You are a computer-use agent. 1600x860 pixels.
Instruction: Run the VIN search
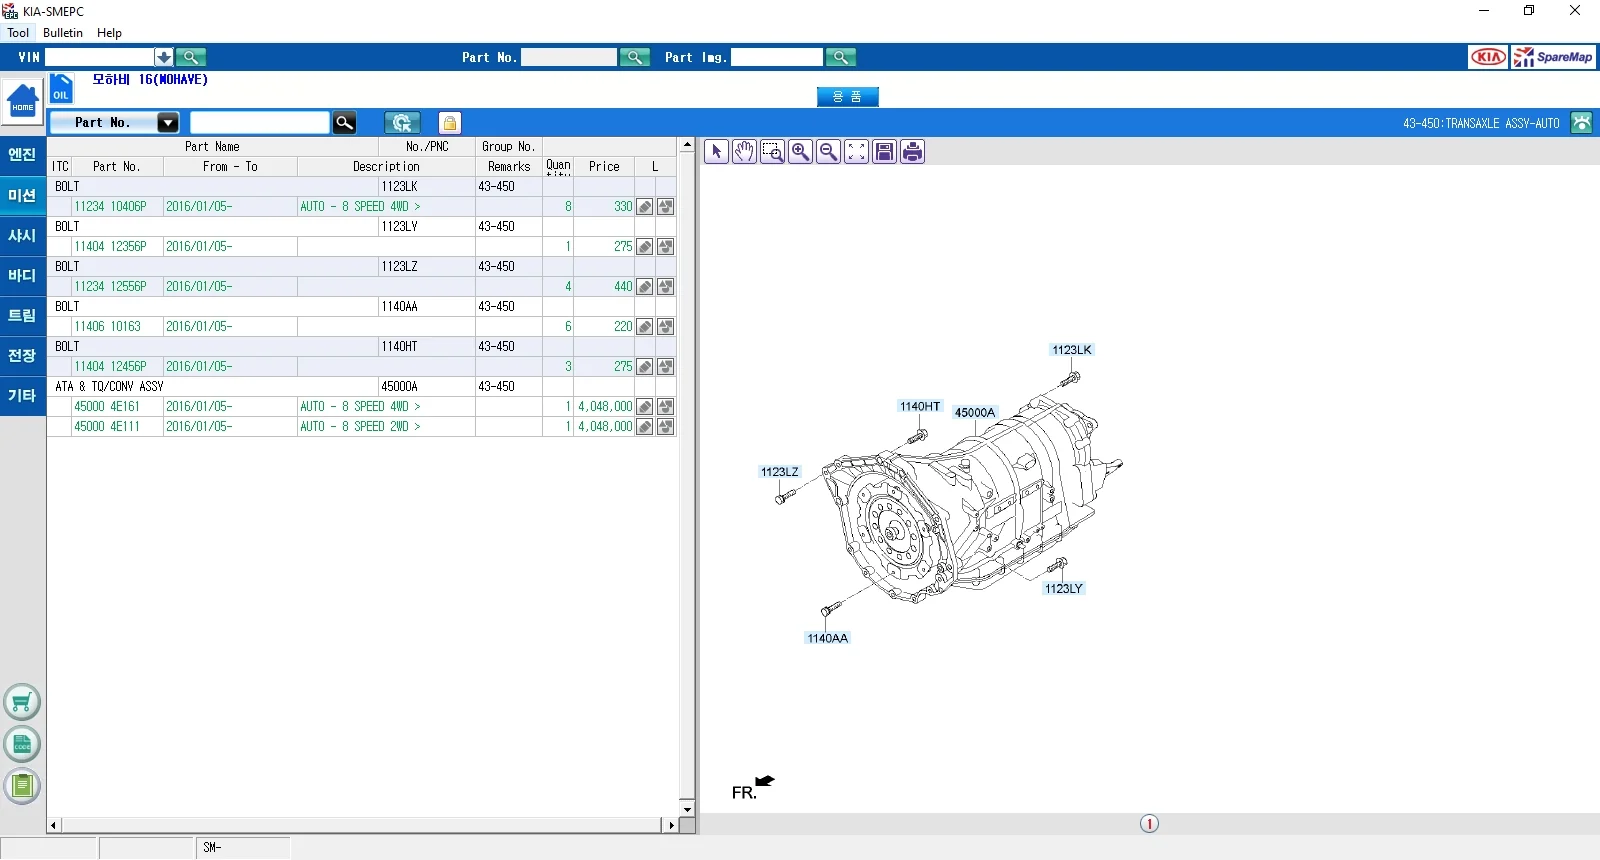tap(191, 57)
